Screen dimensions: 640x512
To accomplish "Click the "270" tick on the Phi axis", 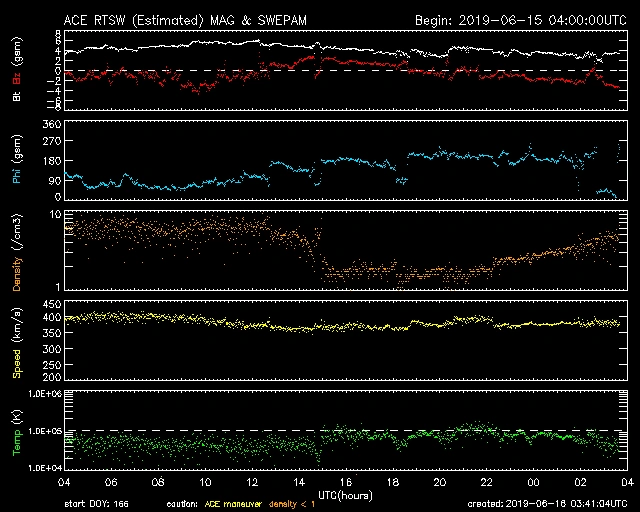I will [52, 141].
